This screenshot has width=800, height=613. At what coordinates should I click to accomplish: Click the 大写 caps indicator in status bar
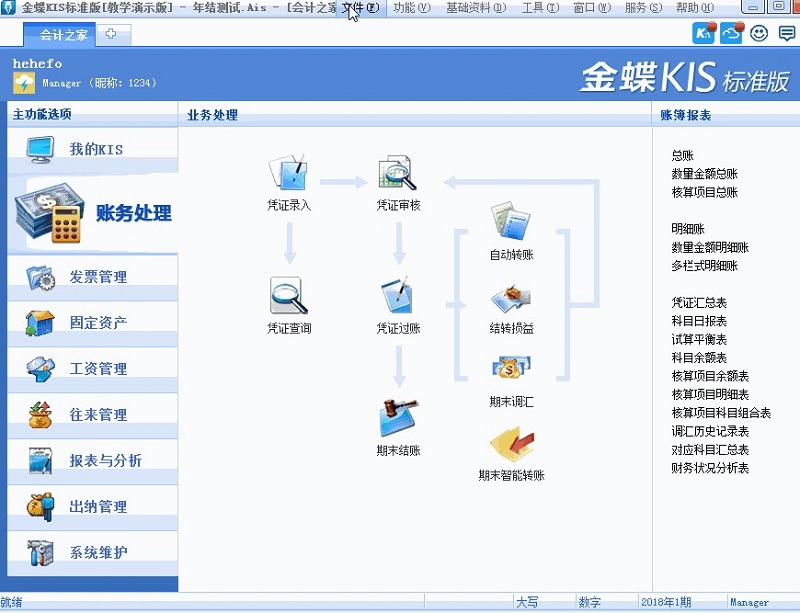click(x=527, y=602)
